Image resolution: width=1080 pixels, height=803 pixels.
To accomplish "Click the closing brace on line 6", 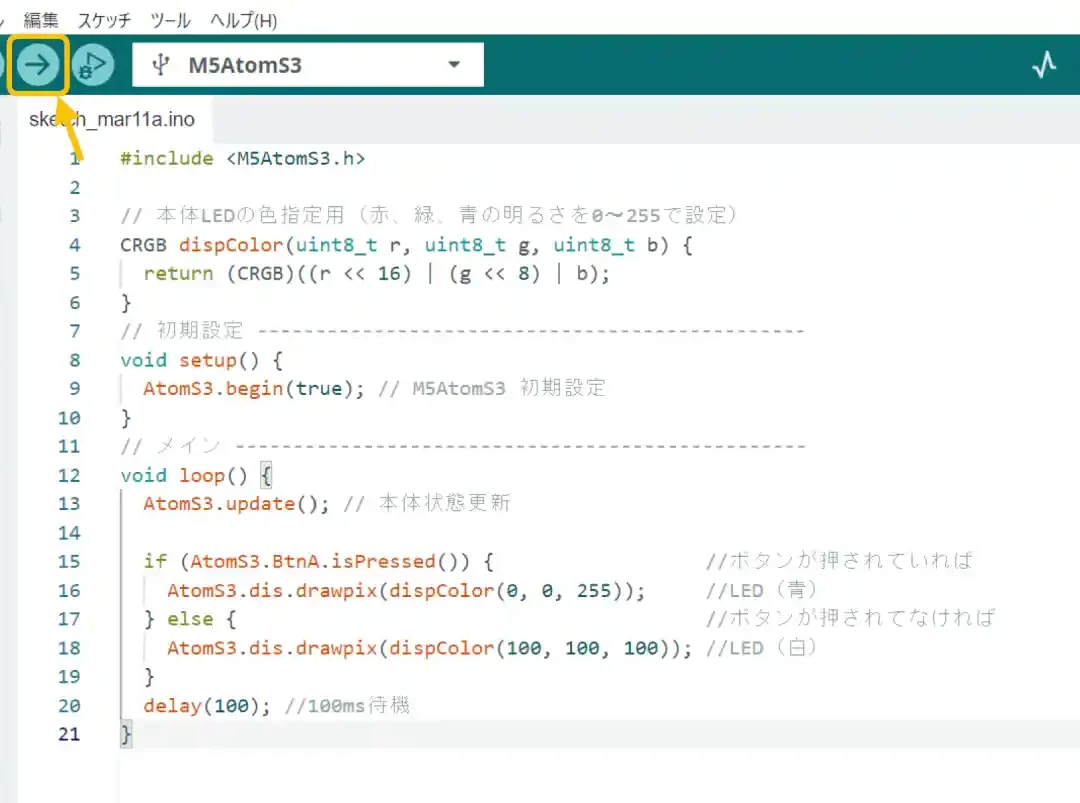I will coord(125,303).
